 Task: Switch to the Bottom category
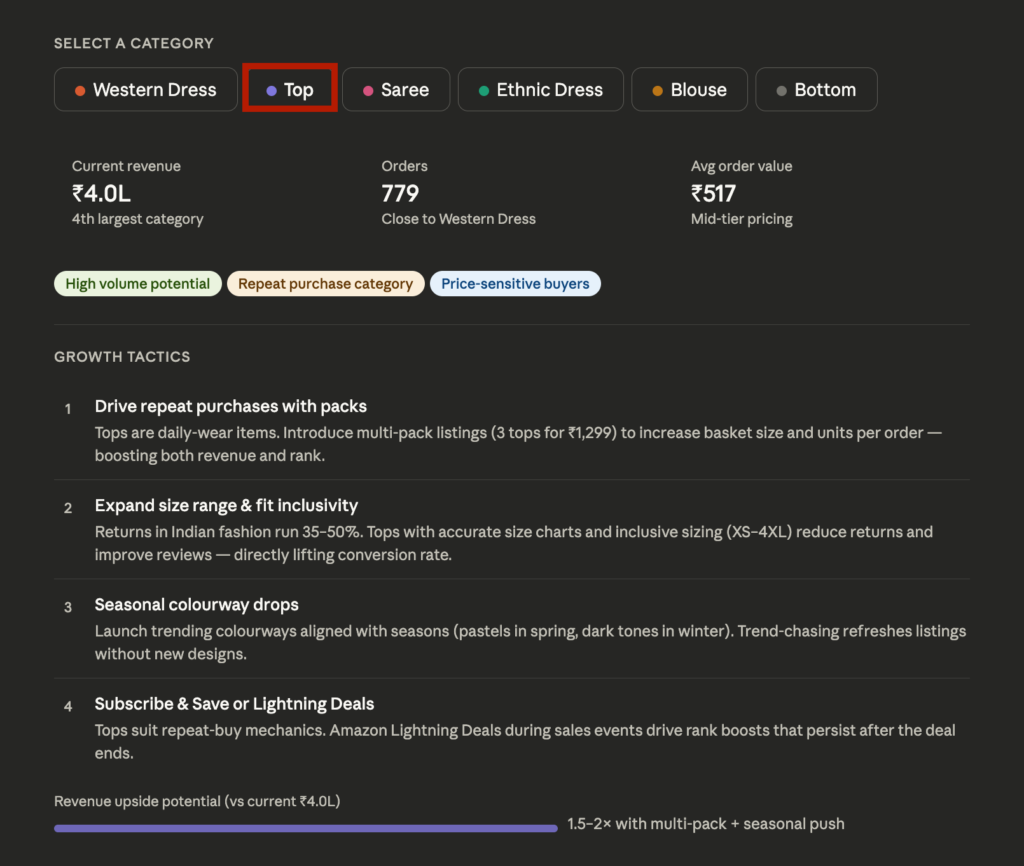pos(816,89)
